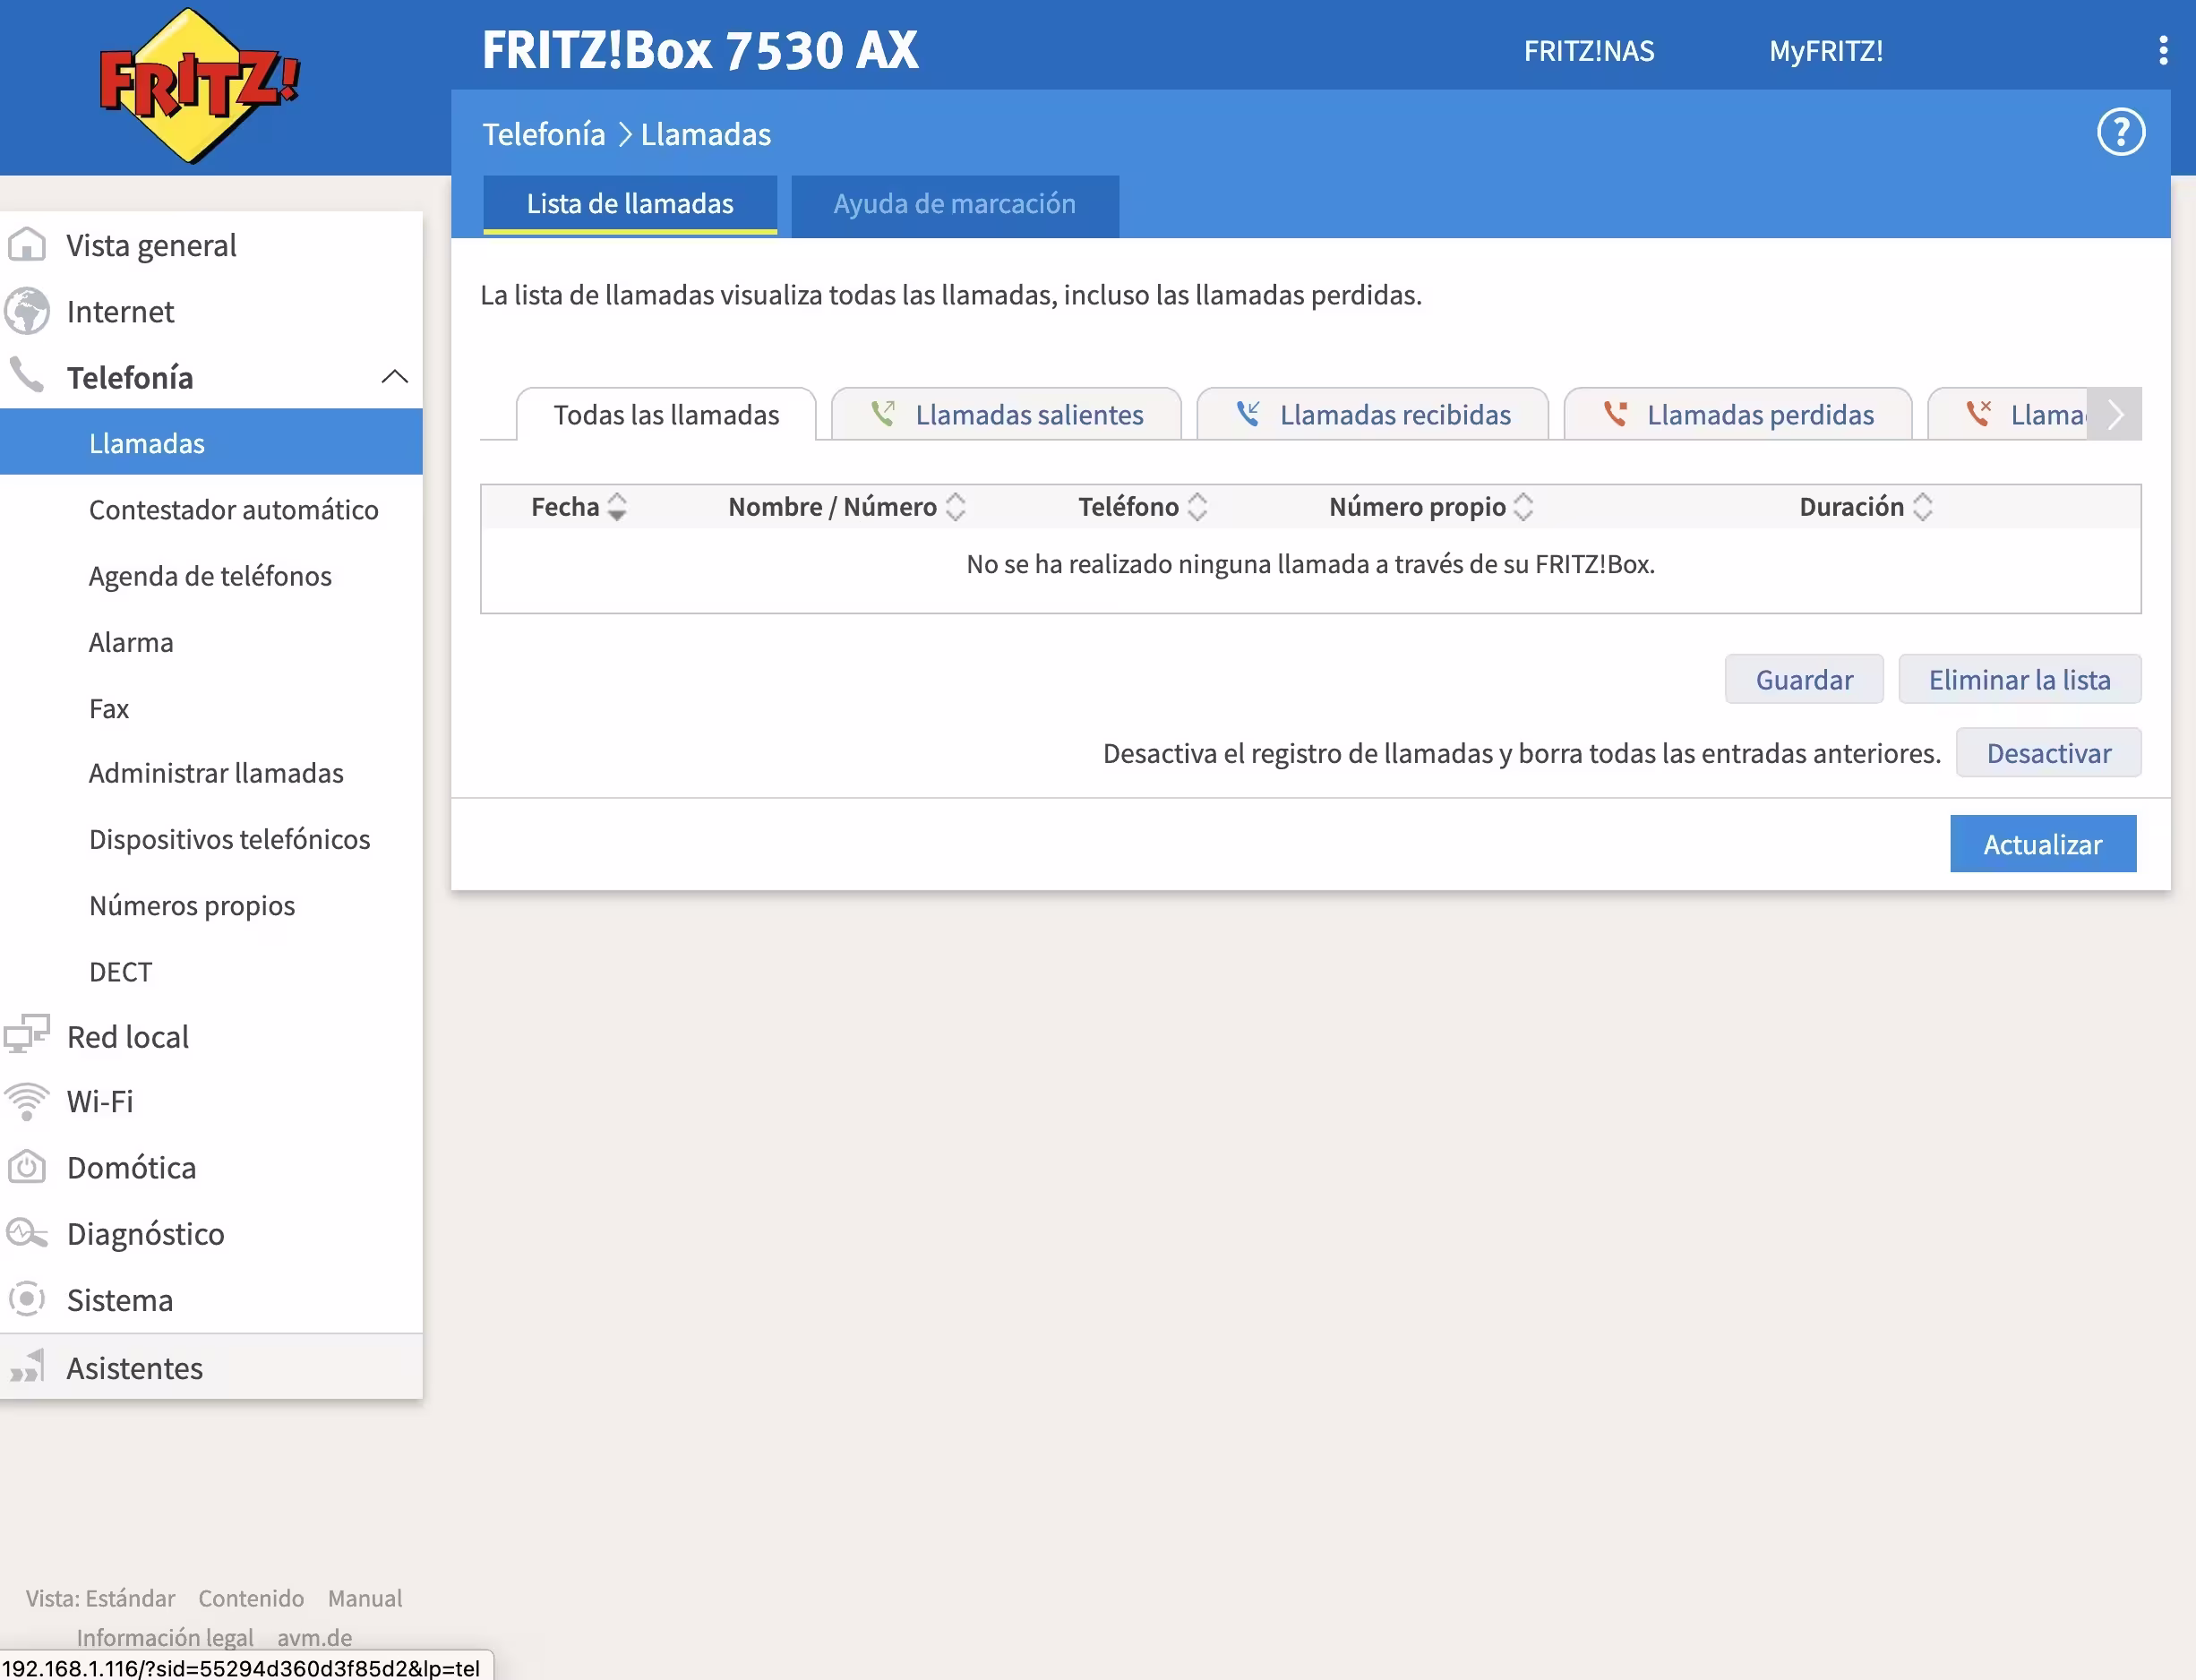Open the help question mark icon
Screen dimensions: 2196x1680
point(2120,132)
